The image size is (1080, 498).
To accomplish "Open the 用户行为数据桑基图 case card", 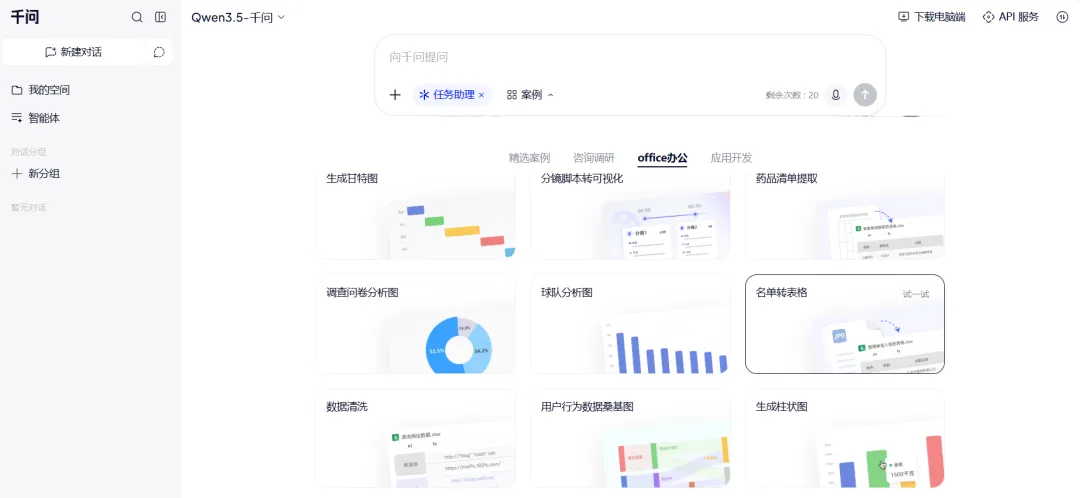I will 630,438.
